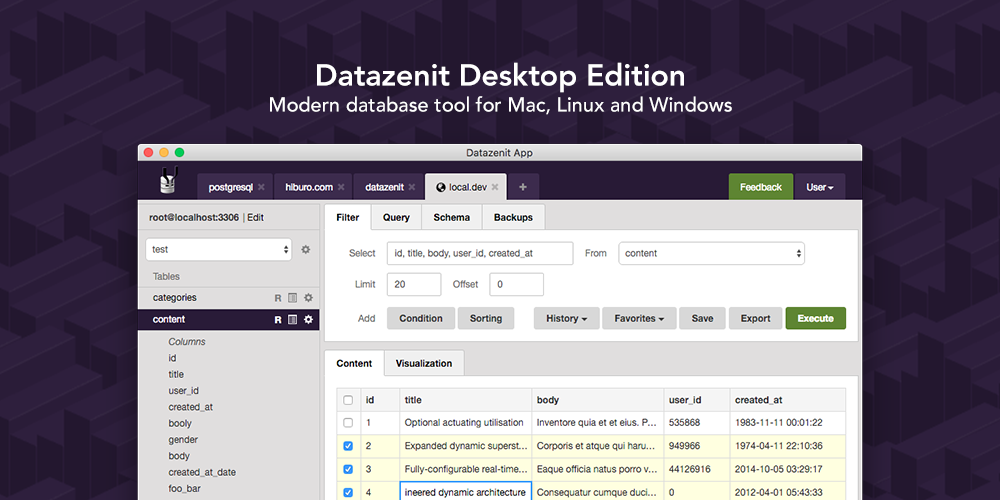The width and height of the screenshot is (1000, 500).
Task: Expand the From table dropdown showing content
Action: tap(711, 254)
